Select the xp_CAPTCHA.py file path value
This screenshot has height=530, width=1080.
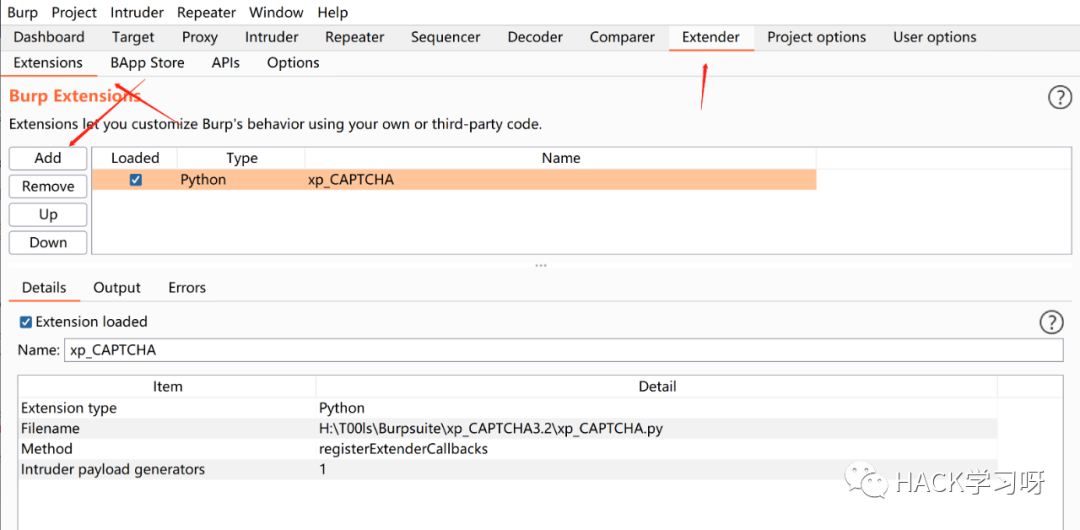click(491, 429)
